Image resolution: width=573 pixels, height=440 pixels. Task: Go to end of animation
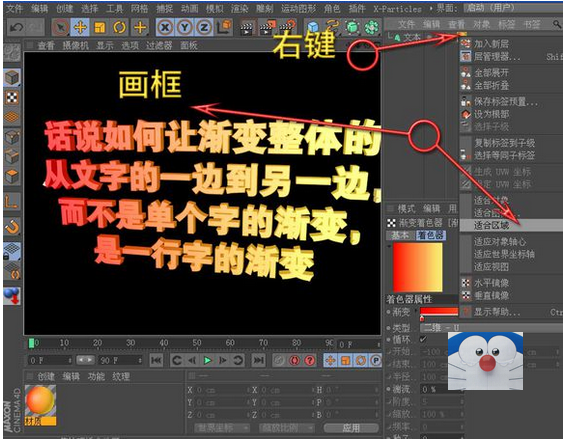point(259,360)
